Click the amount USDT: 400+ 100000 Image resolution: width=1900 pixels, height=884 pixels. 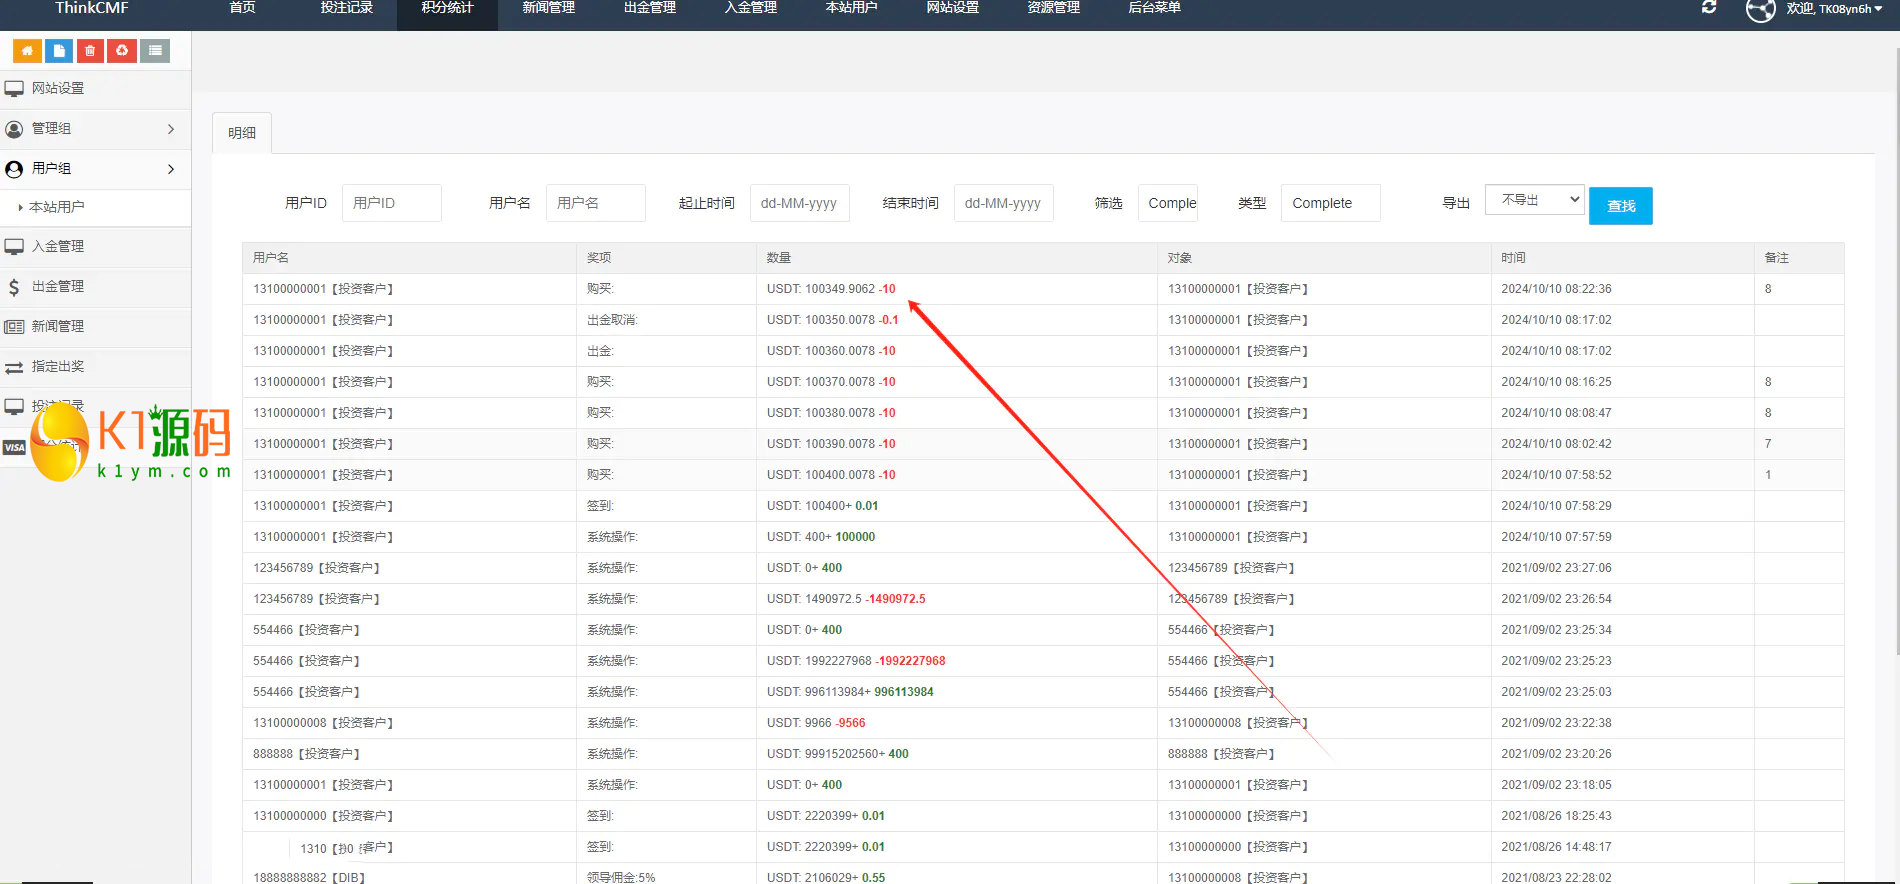(821, 537)
